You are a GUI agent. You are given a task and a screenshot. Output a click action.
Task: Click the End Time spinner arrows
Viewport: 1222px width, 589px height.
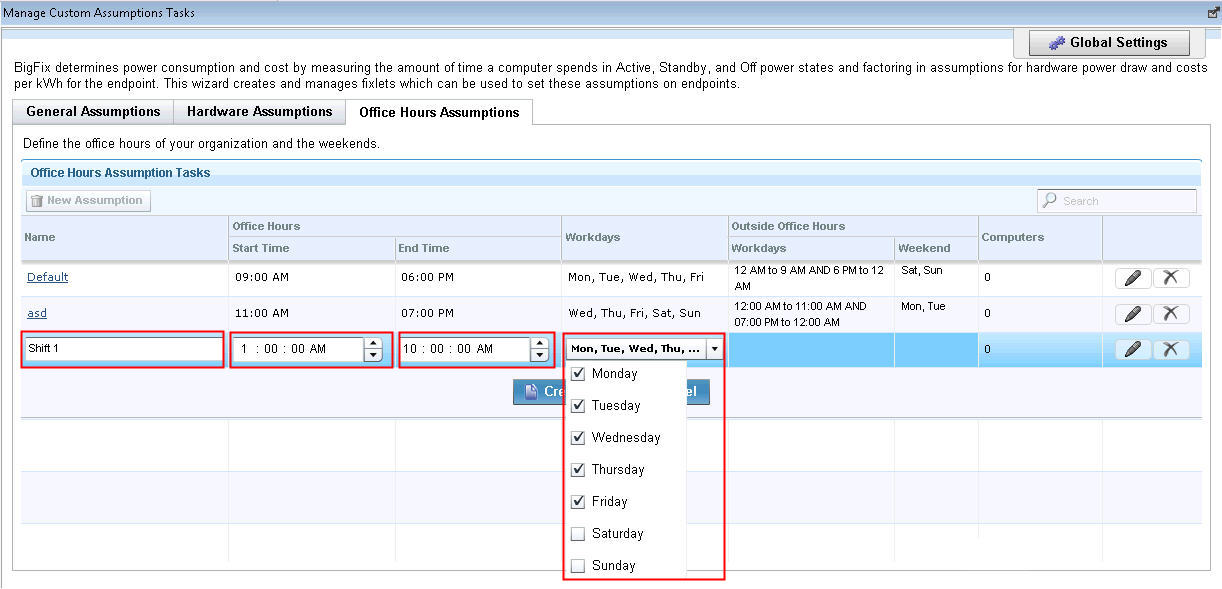point(540,349)
